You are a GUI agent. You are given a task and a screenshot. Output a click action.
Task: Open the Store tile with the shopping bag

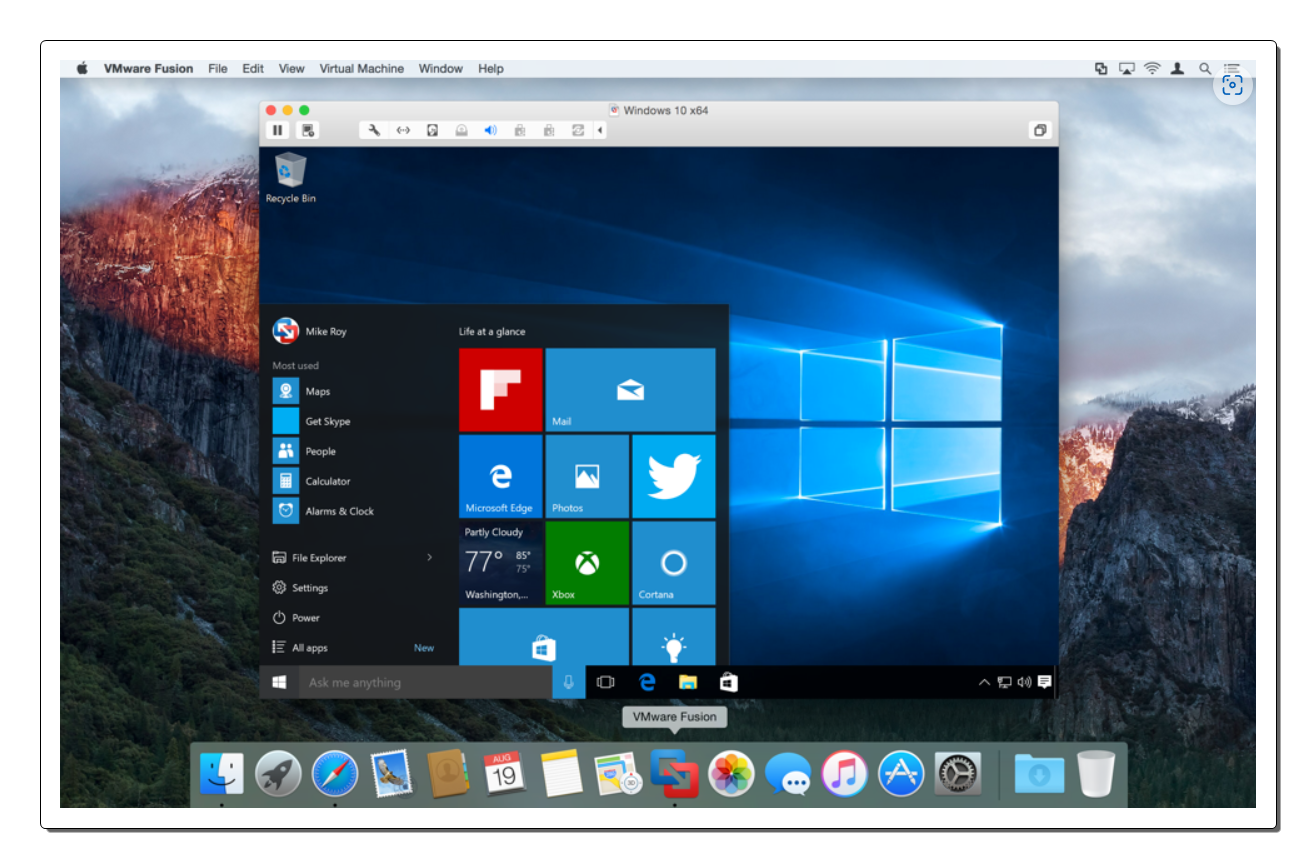(544, 636)
